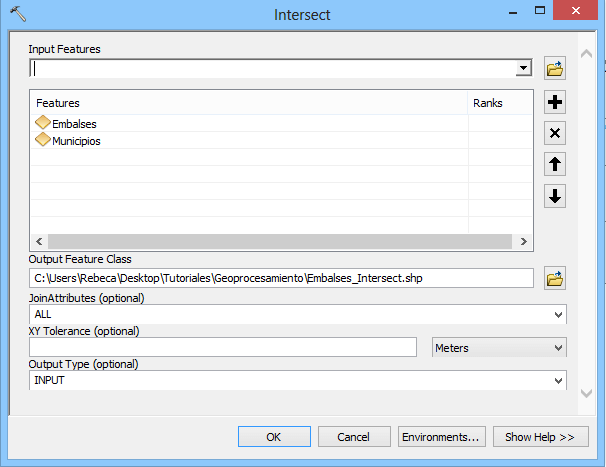Viewport: 606px width, 467px height.
Task: Click the Features column header
Action: tap(58, 103)
